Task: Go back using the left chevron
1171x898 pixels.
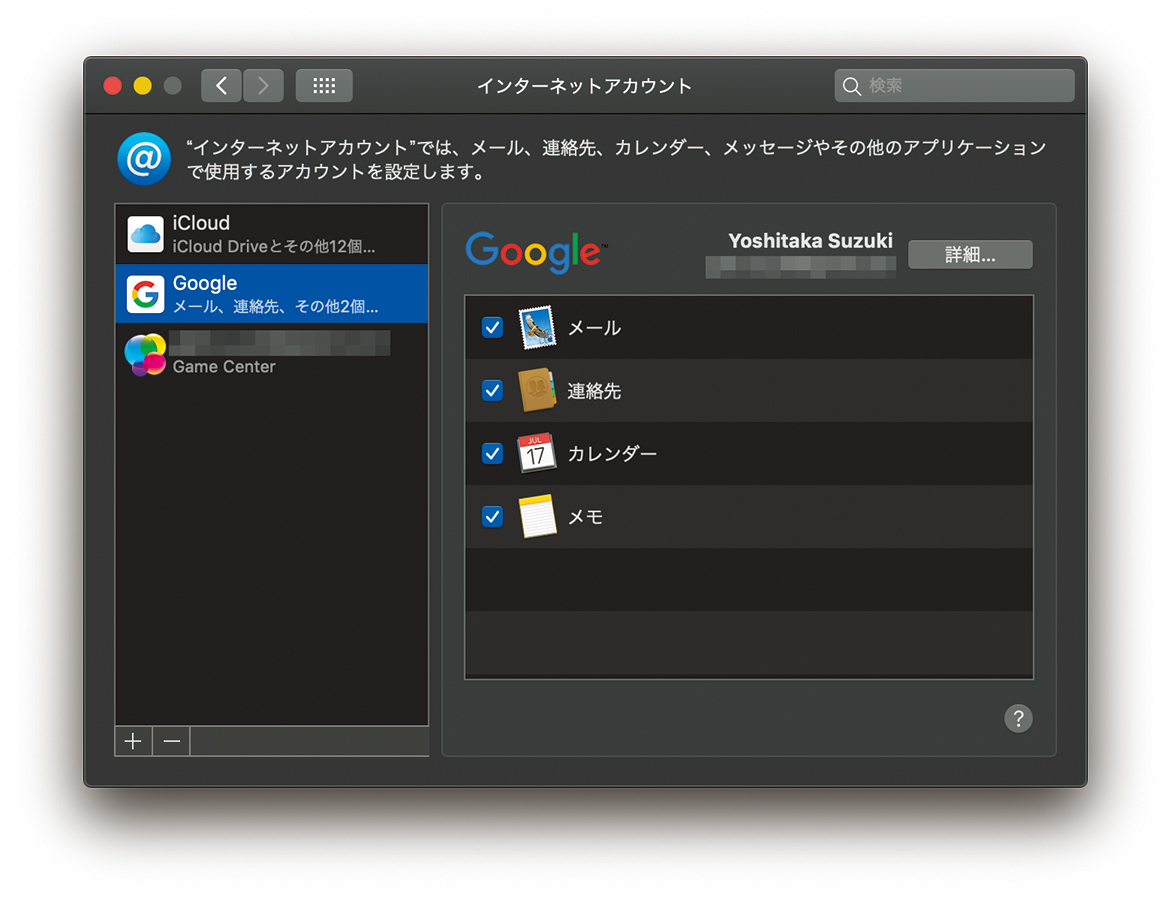Action: click(221, 86)
